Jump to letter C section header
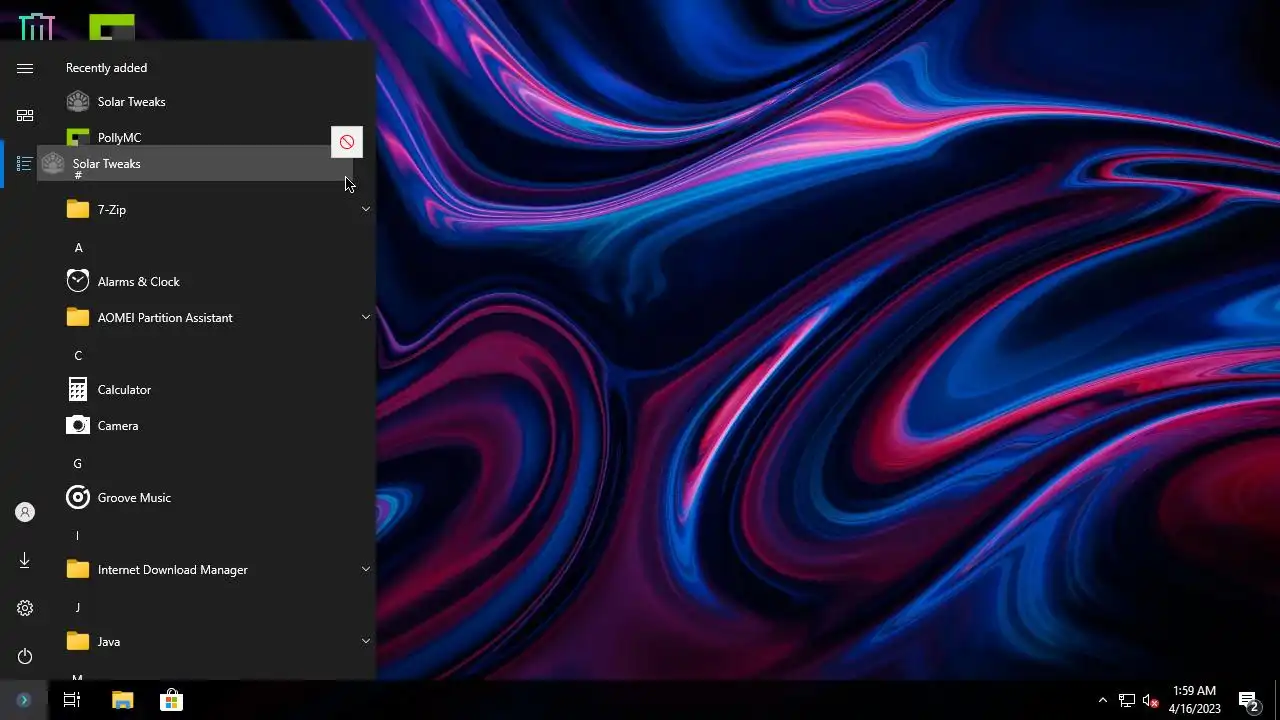This screenshot has width=1280, height=720. [78, 356]
